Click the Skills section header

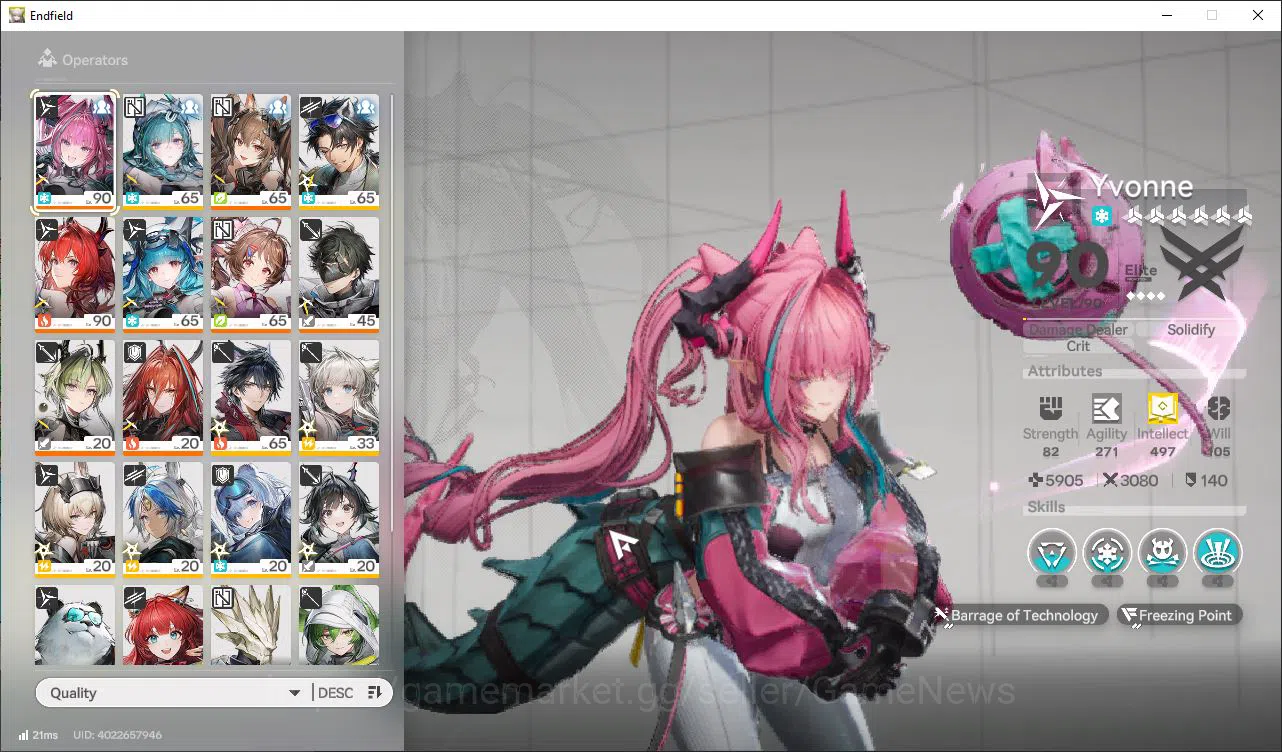tap(1046, 507)
